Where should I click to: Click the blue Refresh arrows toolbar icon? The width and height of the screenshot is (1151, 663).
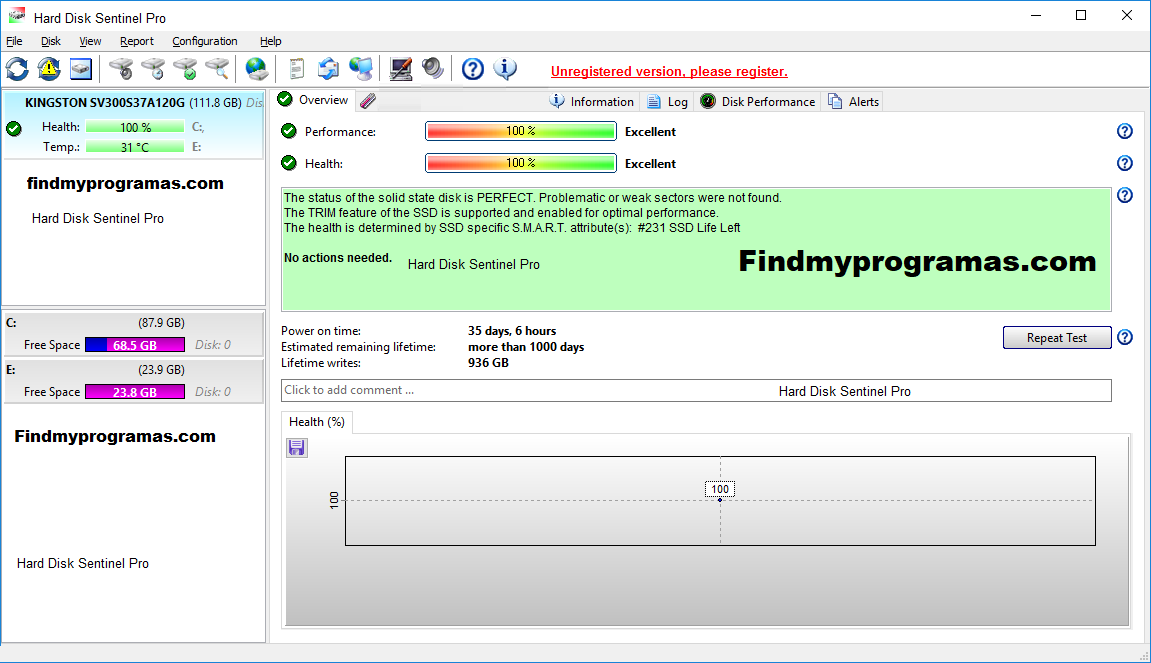[x=18, y=69]
